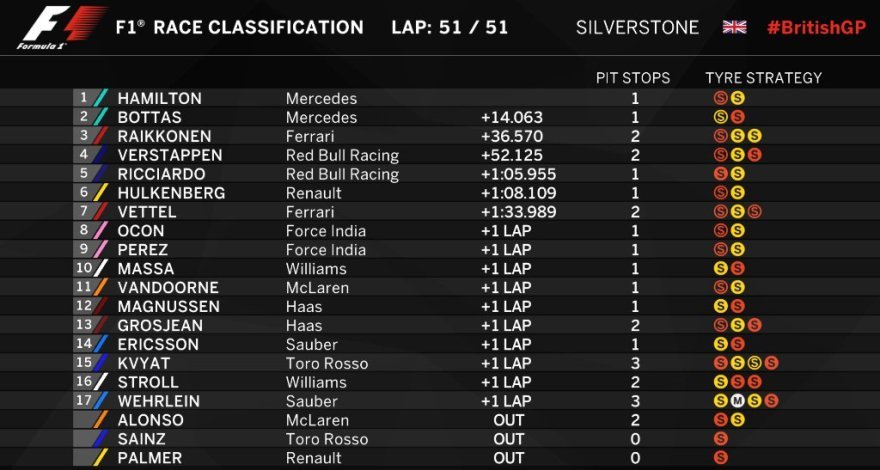Click Hulkenberg's position 6 badge
Viewport: 880px width, 470px height.
click(x=84, y=192)
